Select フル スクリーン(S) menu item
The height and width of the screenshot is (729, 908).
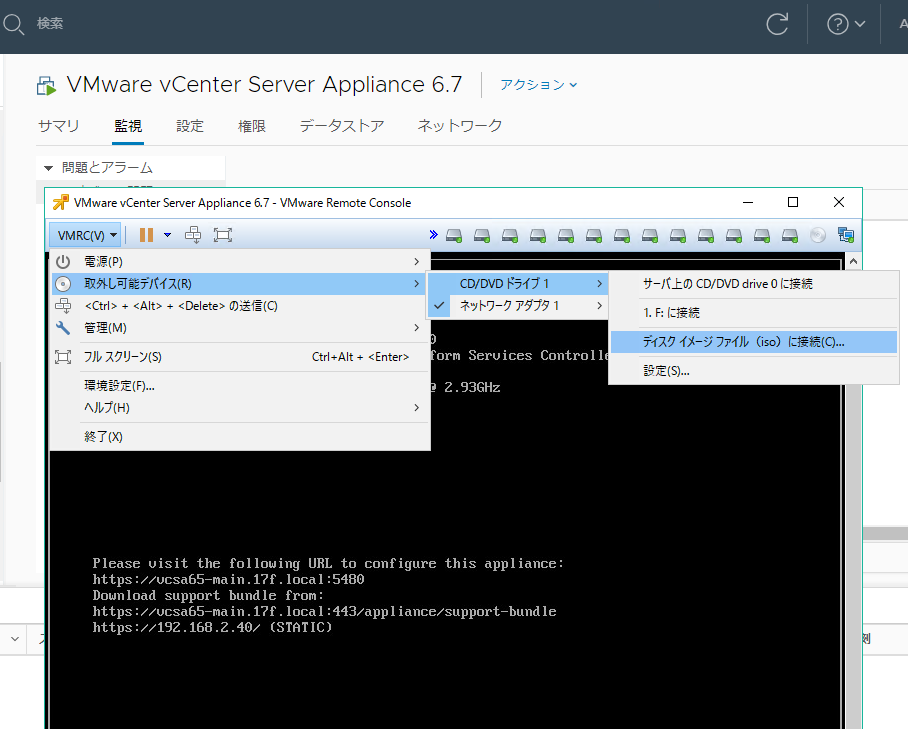pos(240,357)
